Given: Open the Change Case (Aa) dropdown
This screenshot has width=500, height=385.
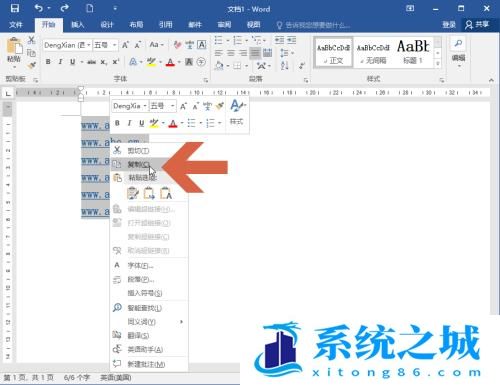Looking at the screenshot, I should point(156,45).
